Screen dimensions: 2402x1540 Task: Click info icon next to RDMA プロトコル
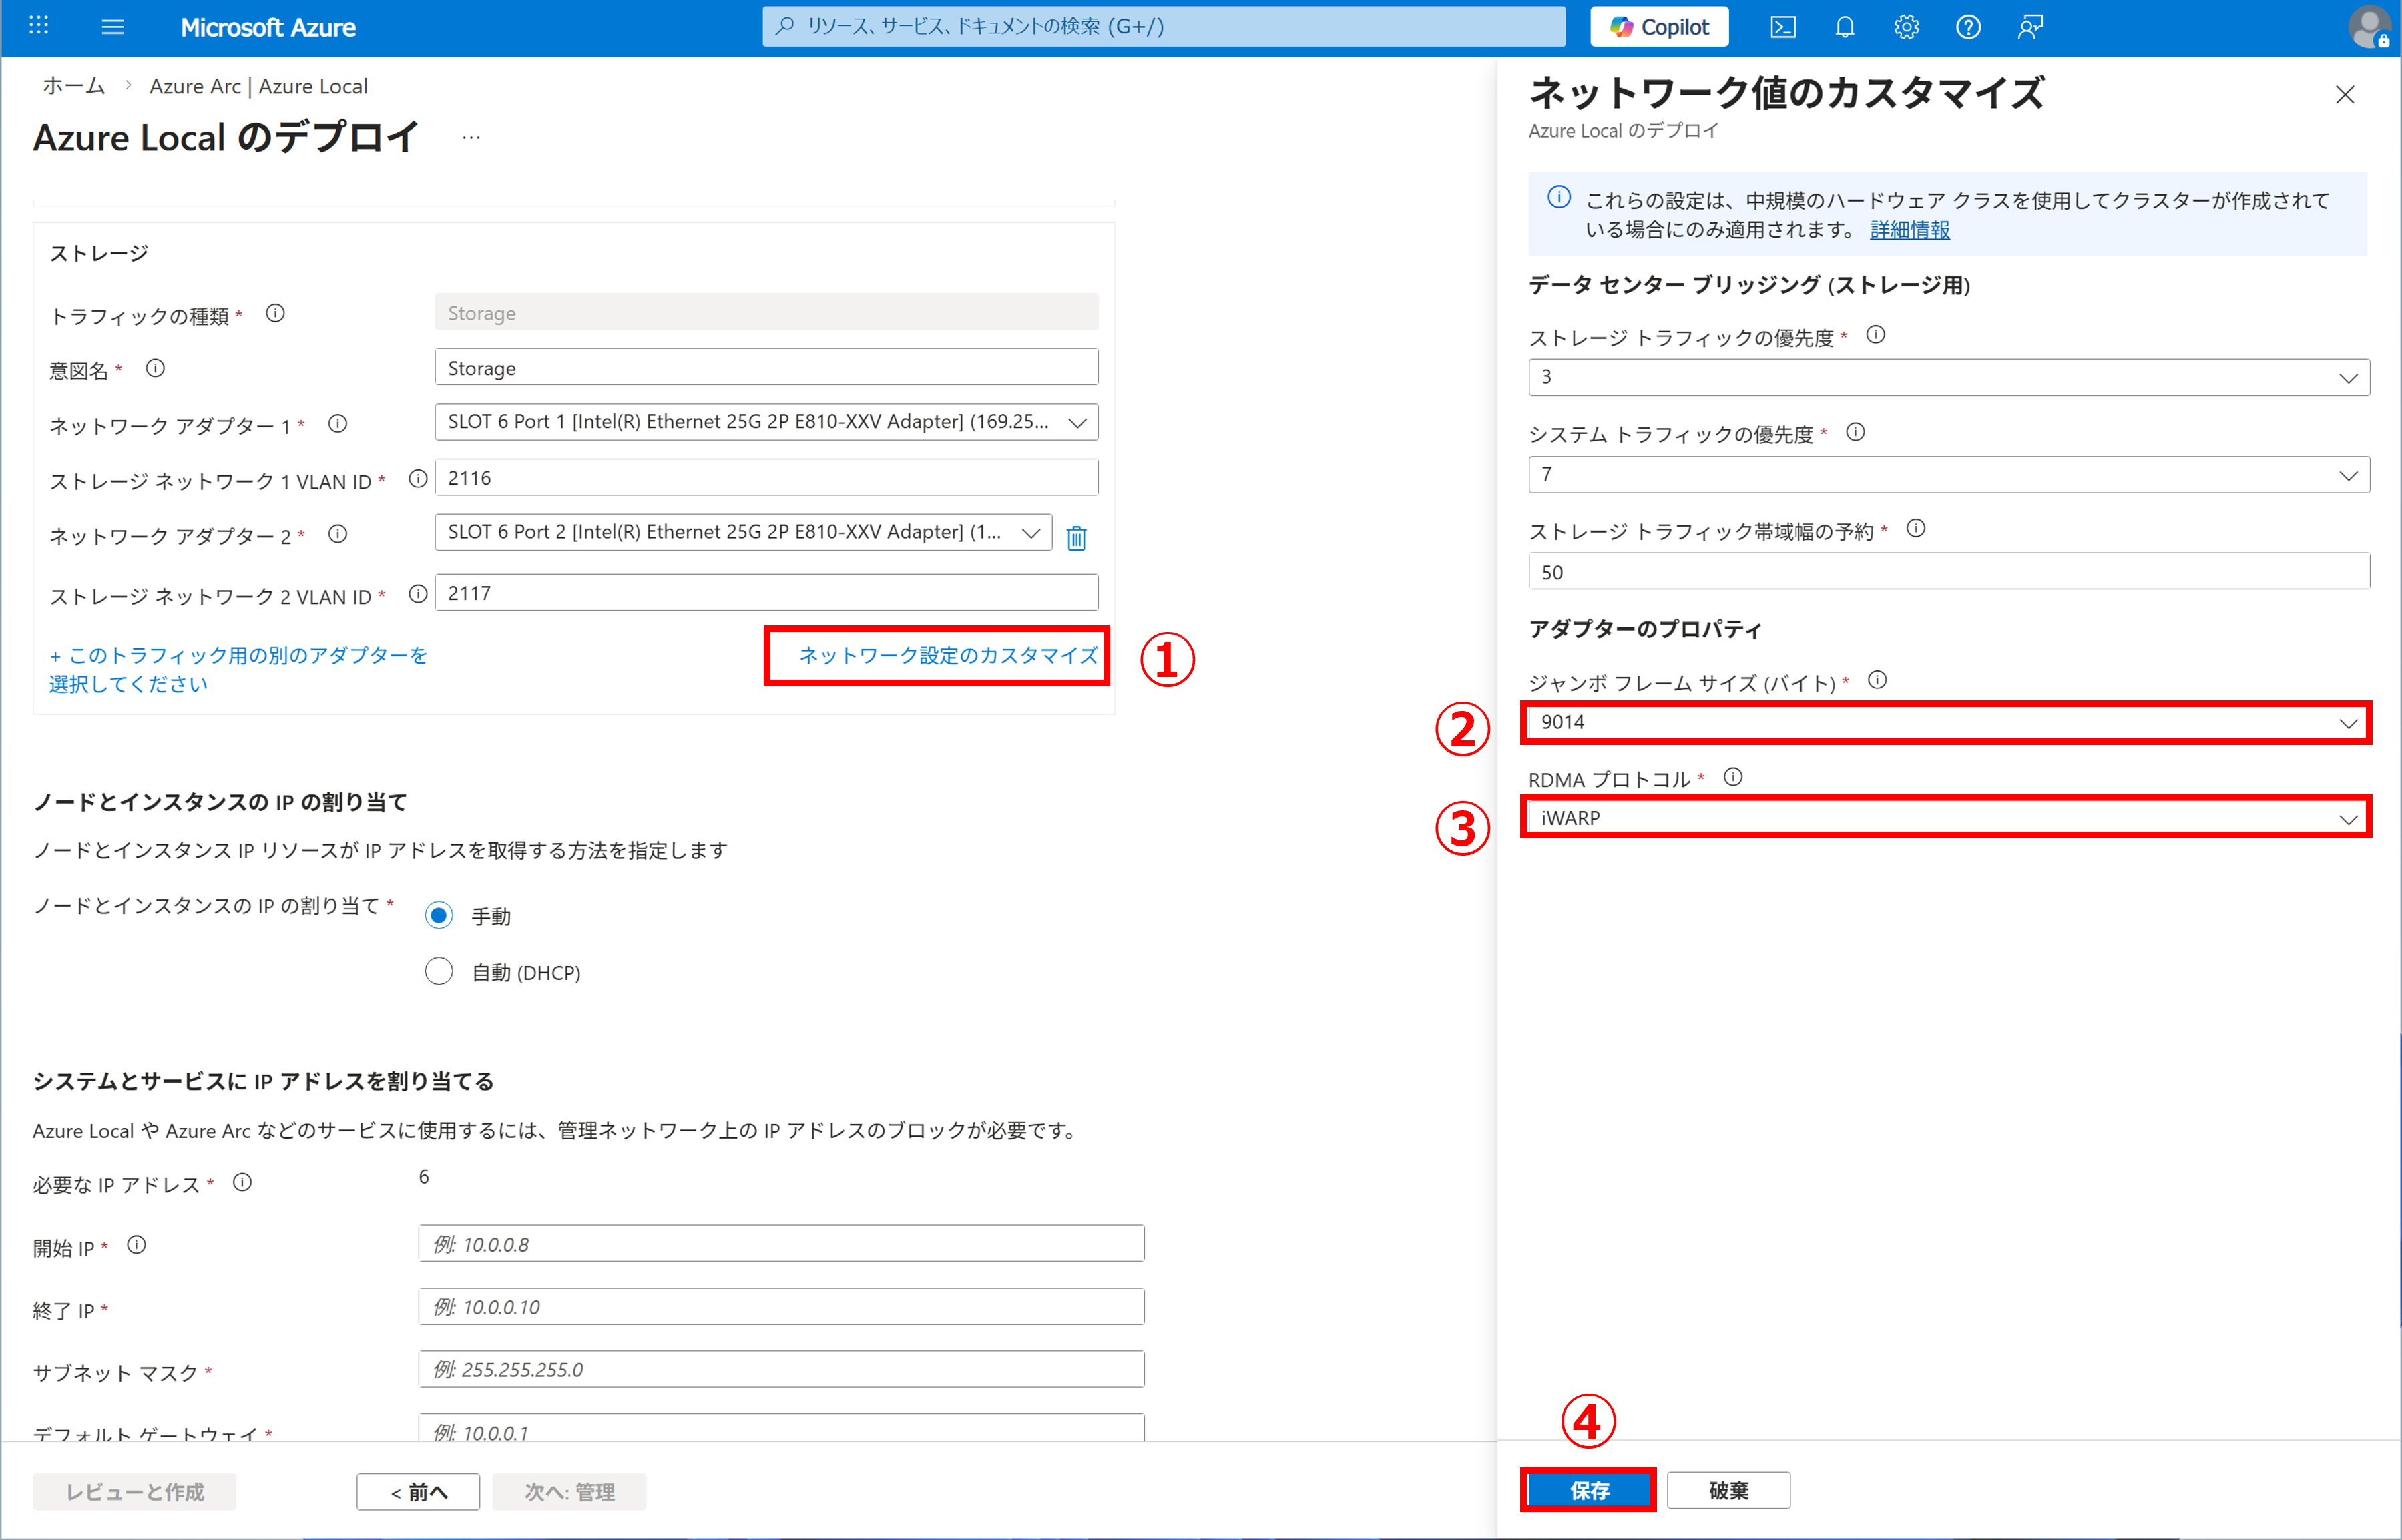point(1733,777)
